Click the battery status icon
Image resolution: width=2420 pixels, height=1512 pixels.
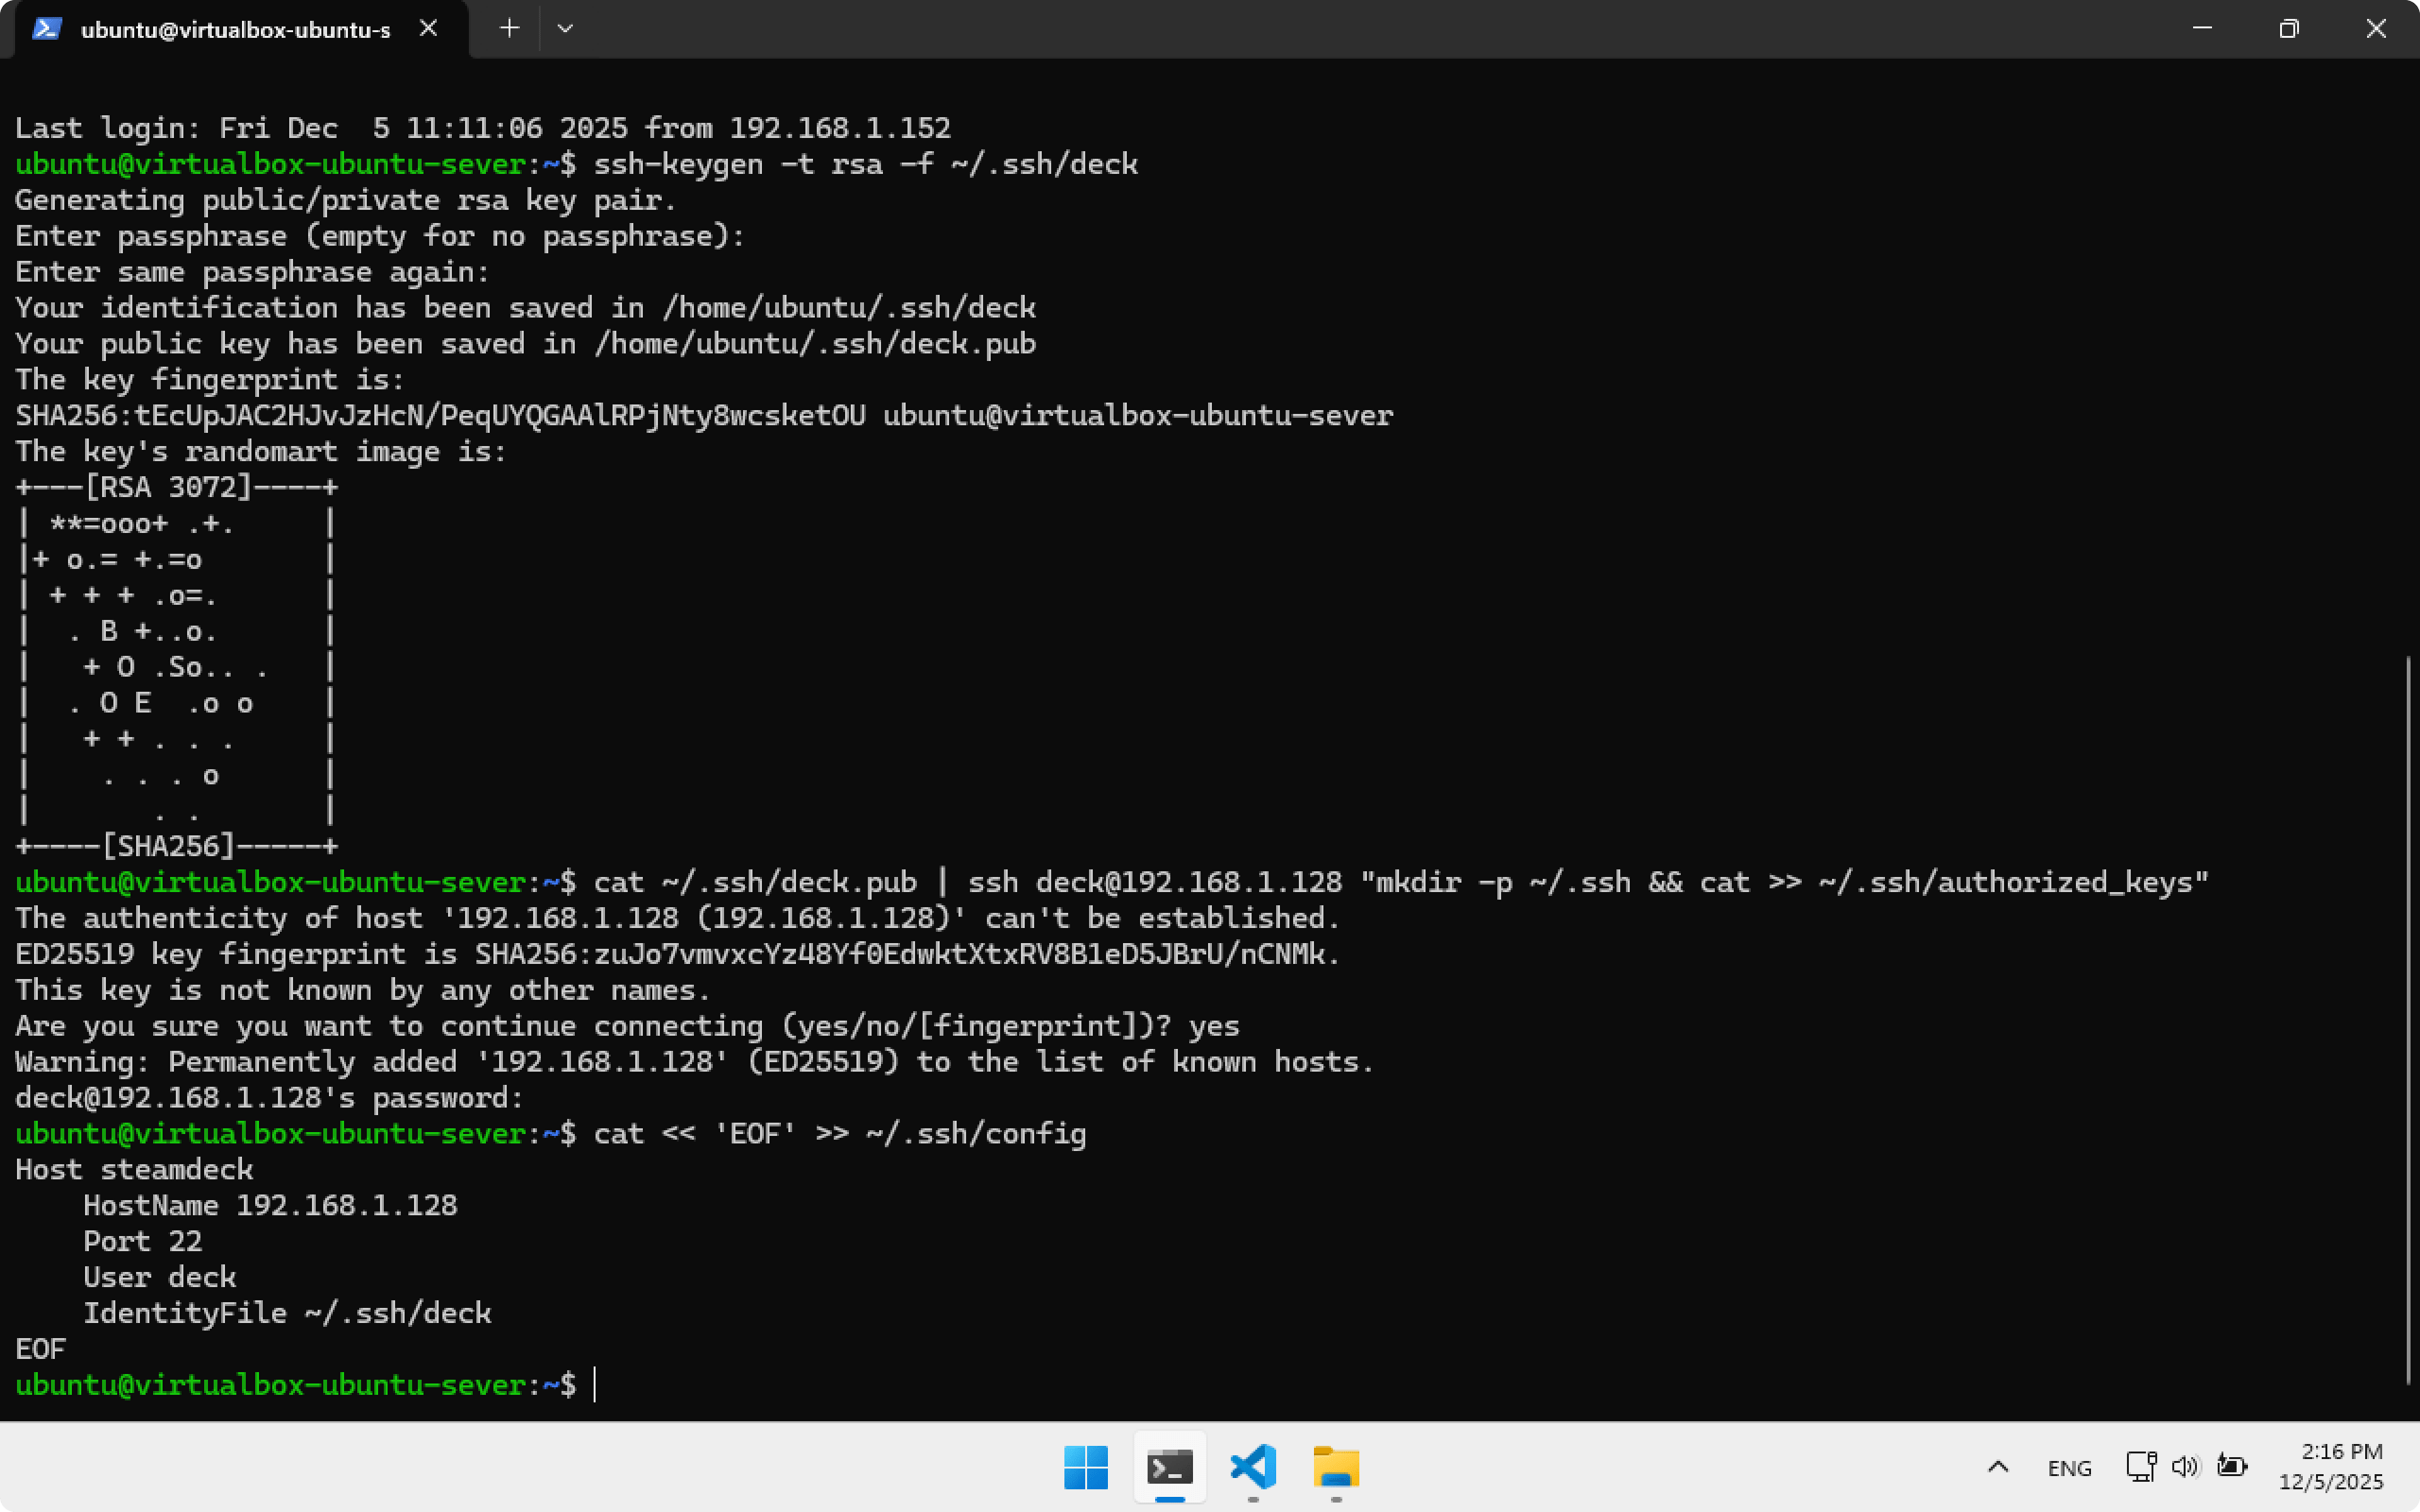pos(2232,1467)
